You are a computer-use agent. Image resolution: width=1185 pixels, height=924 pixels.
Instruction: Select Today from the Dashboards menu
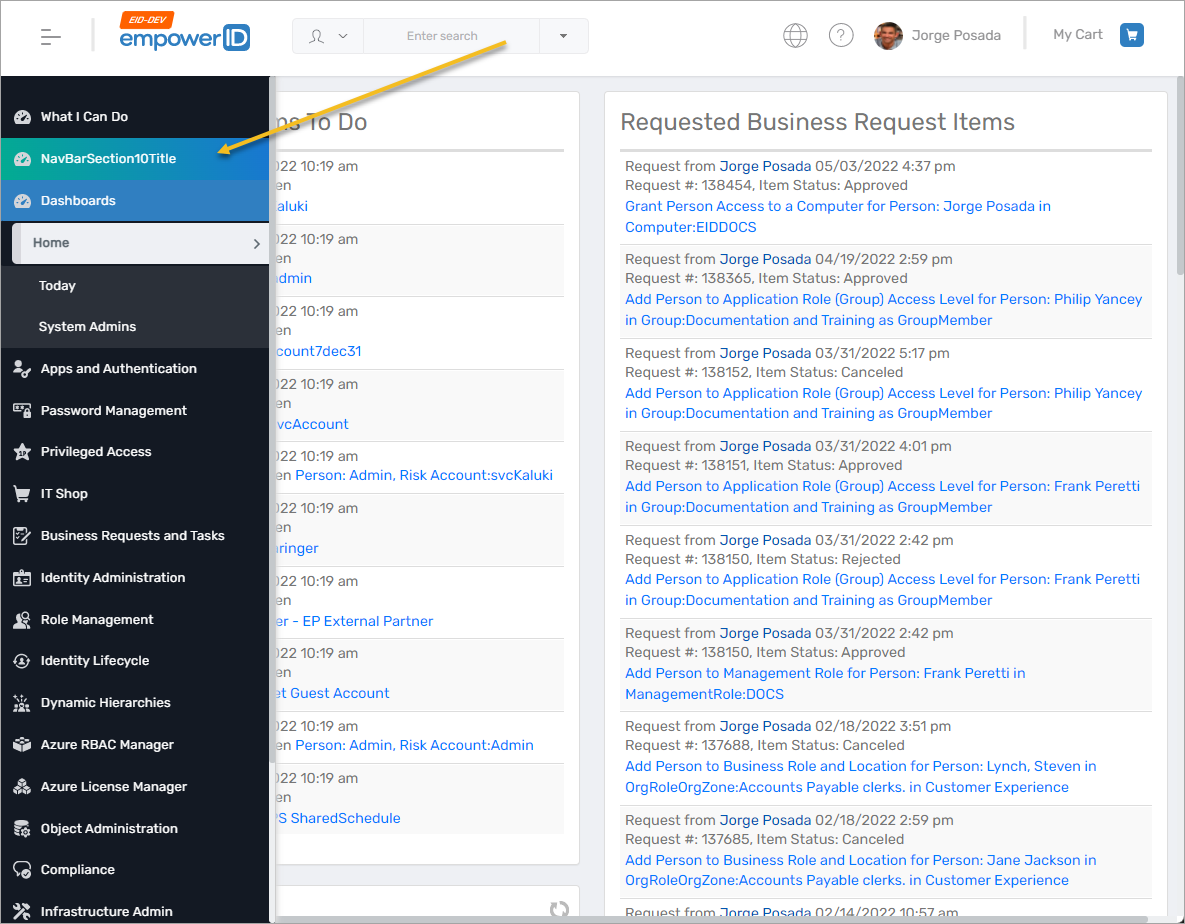coord(57,285)
